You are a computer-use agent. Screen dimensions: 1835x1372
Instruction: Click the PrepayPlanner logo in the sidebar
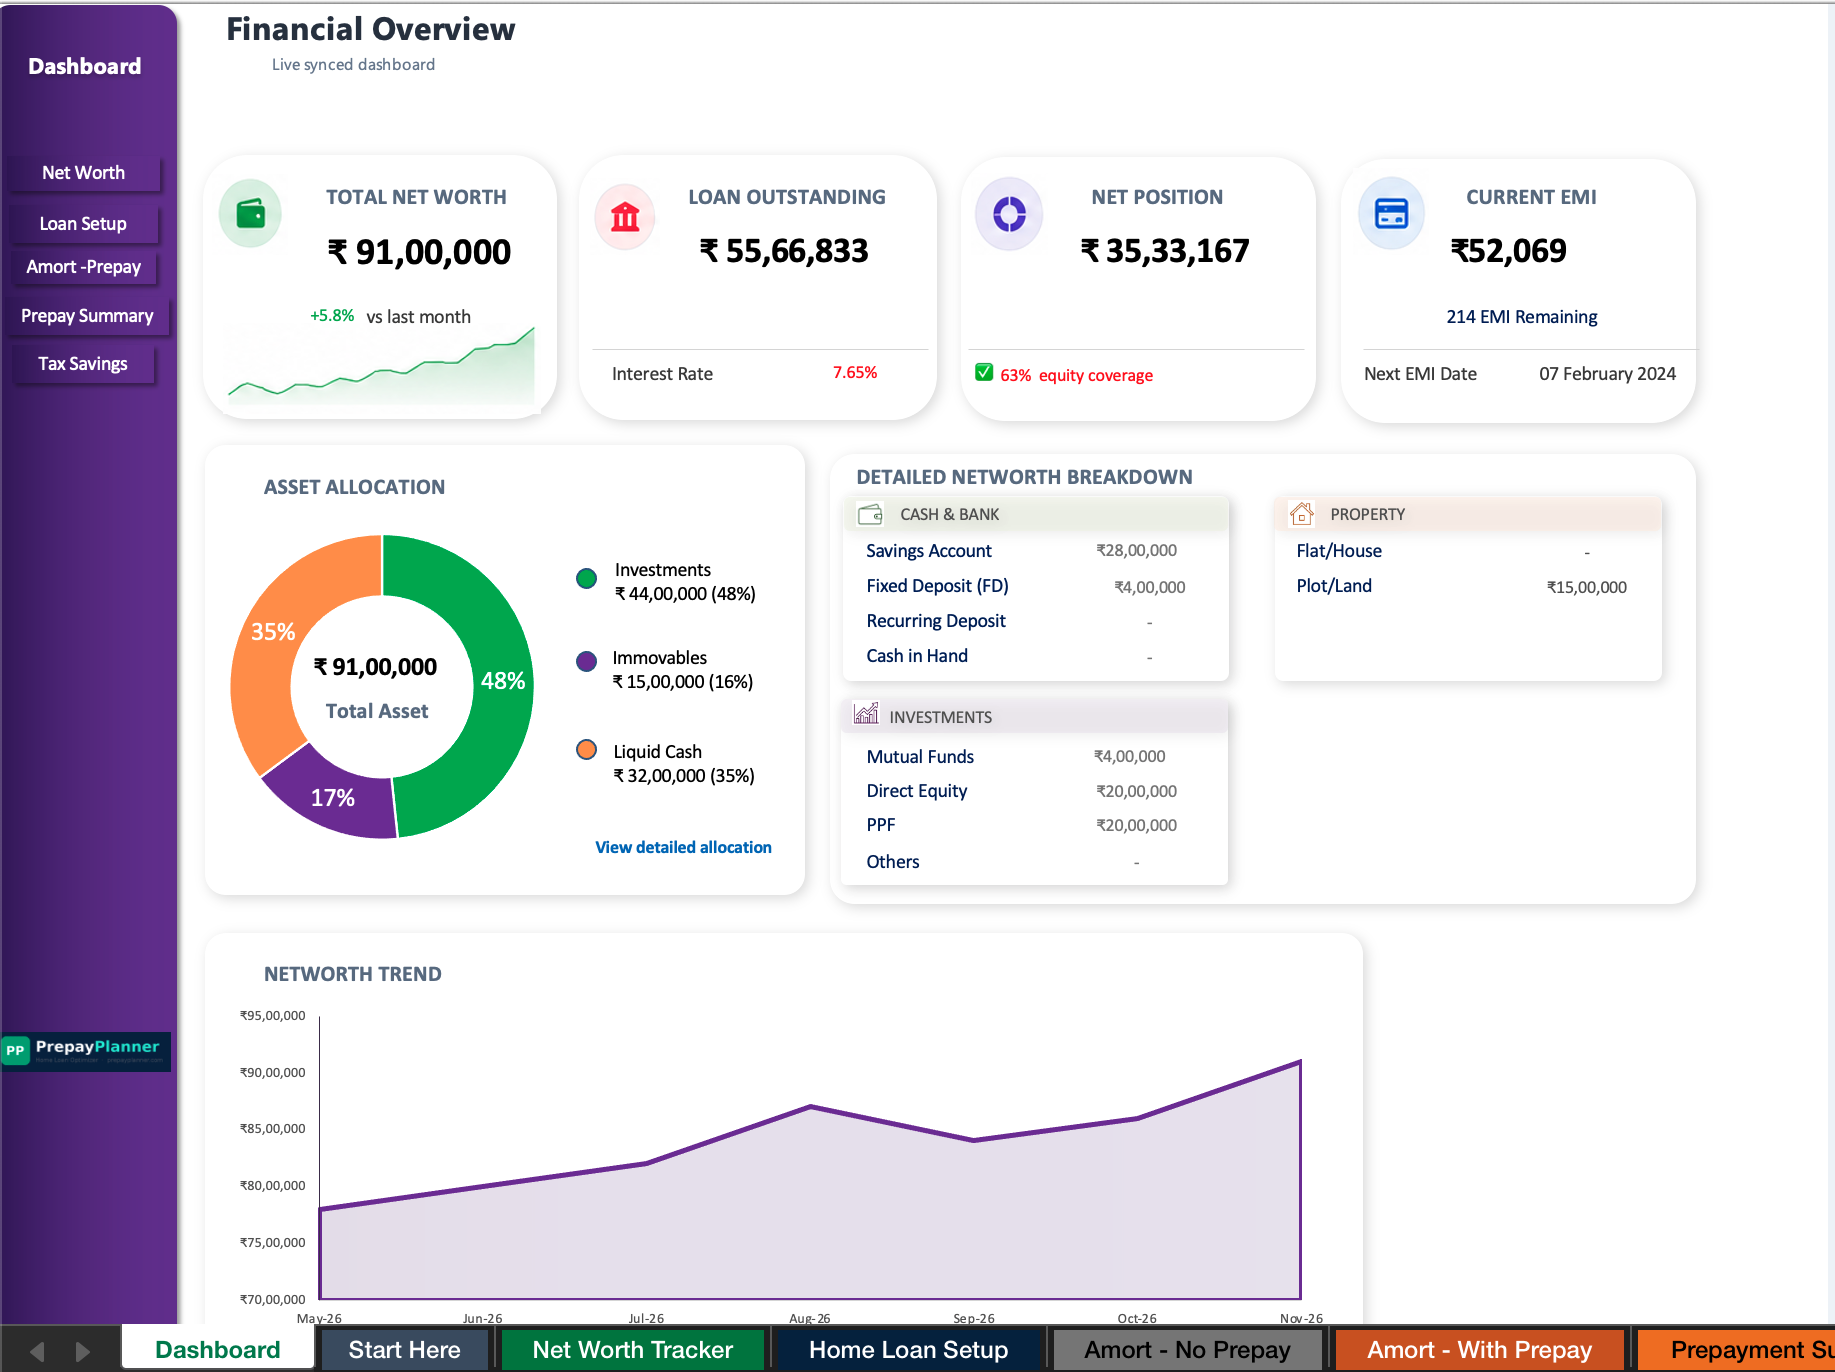point(86,1051)
